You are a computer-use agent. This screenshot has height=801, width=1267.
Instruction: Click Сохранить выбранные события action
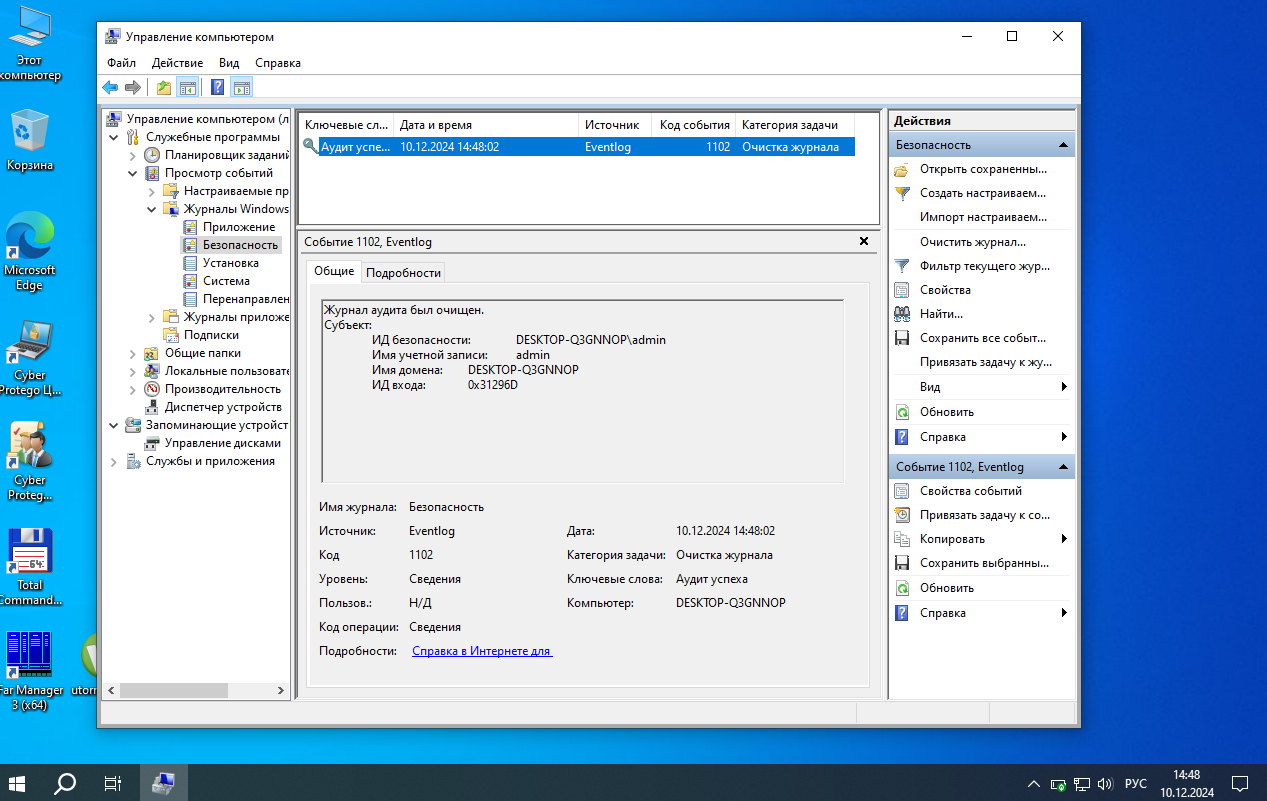(x=984, y=563)
